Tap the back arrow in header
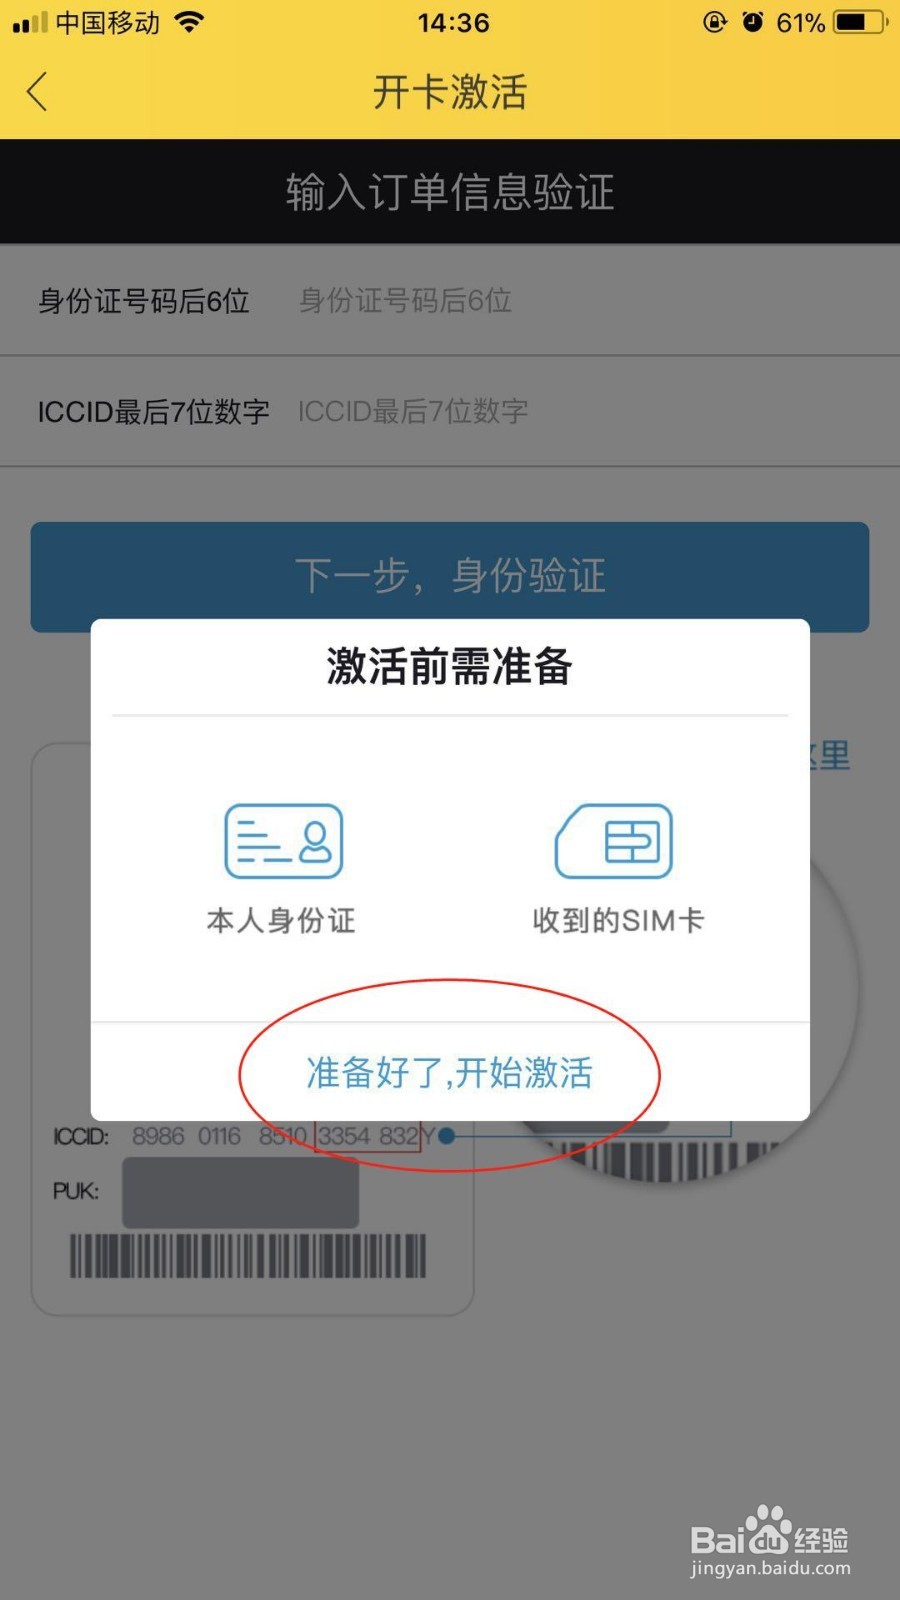Viewport: 900px width, 1600px height. [37, 92]
